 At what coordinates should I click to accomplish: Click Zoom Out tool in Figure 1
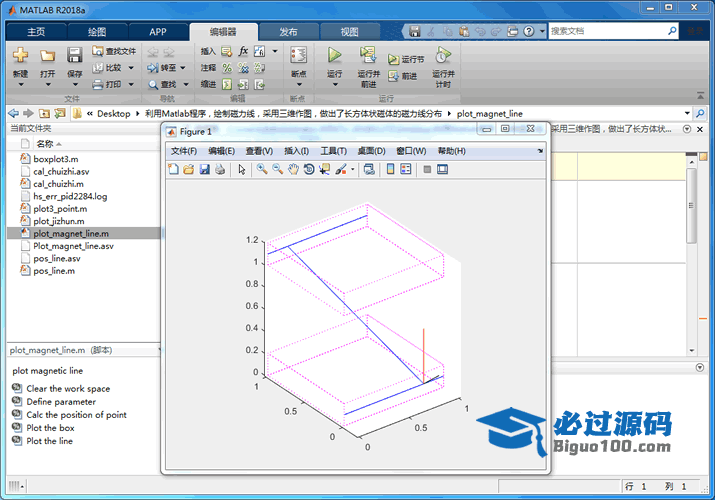coord(278,169)
